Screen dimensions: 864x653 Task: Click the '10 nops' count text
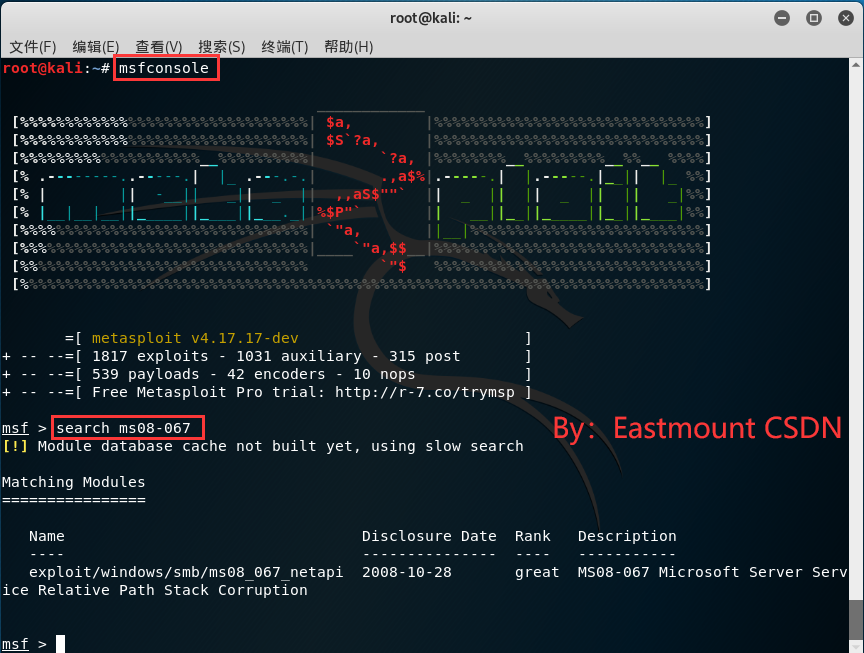(x=384, y=374)
